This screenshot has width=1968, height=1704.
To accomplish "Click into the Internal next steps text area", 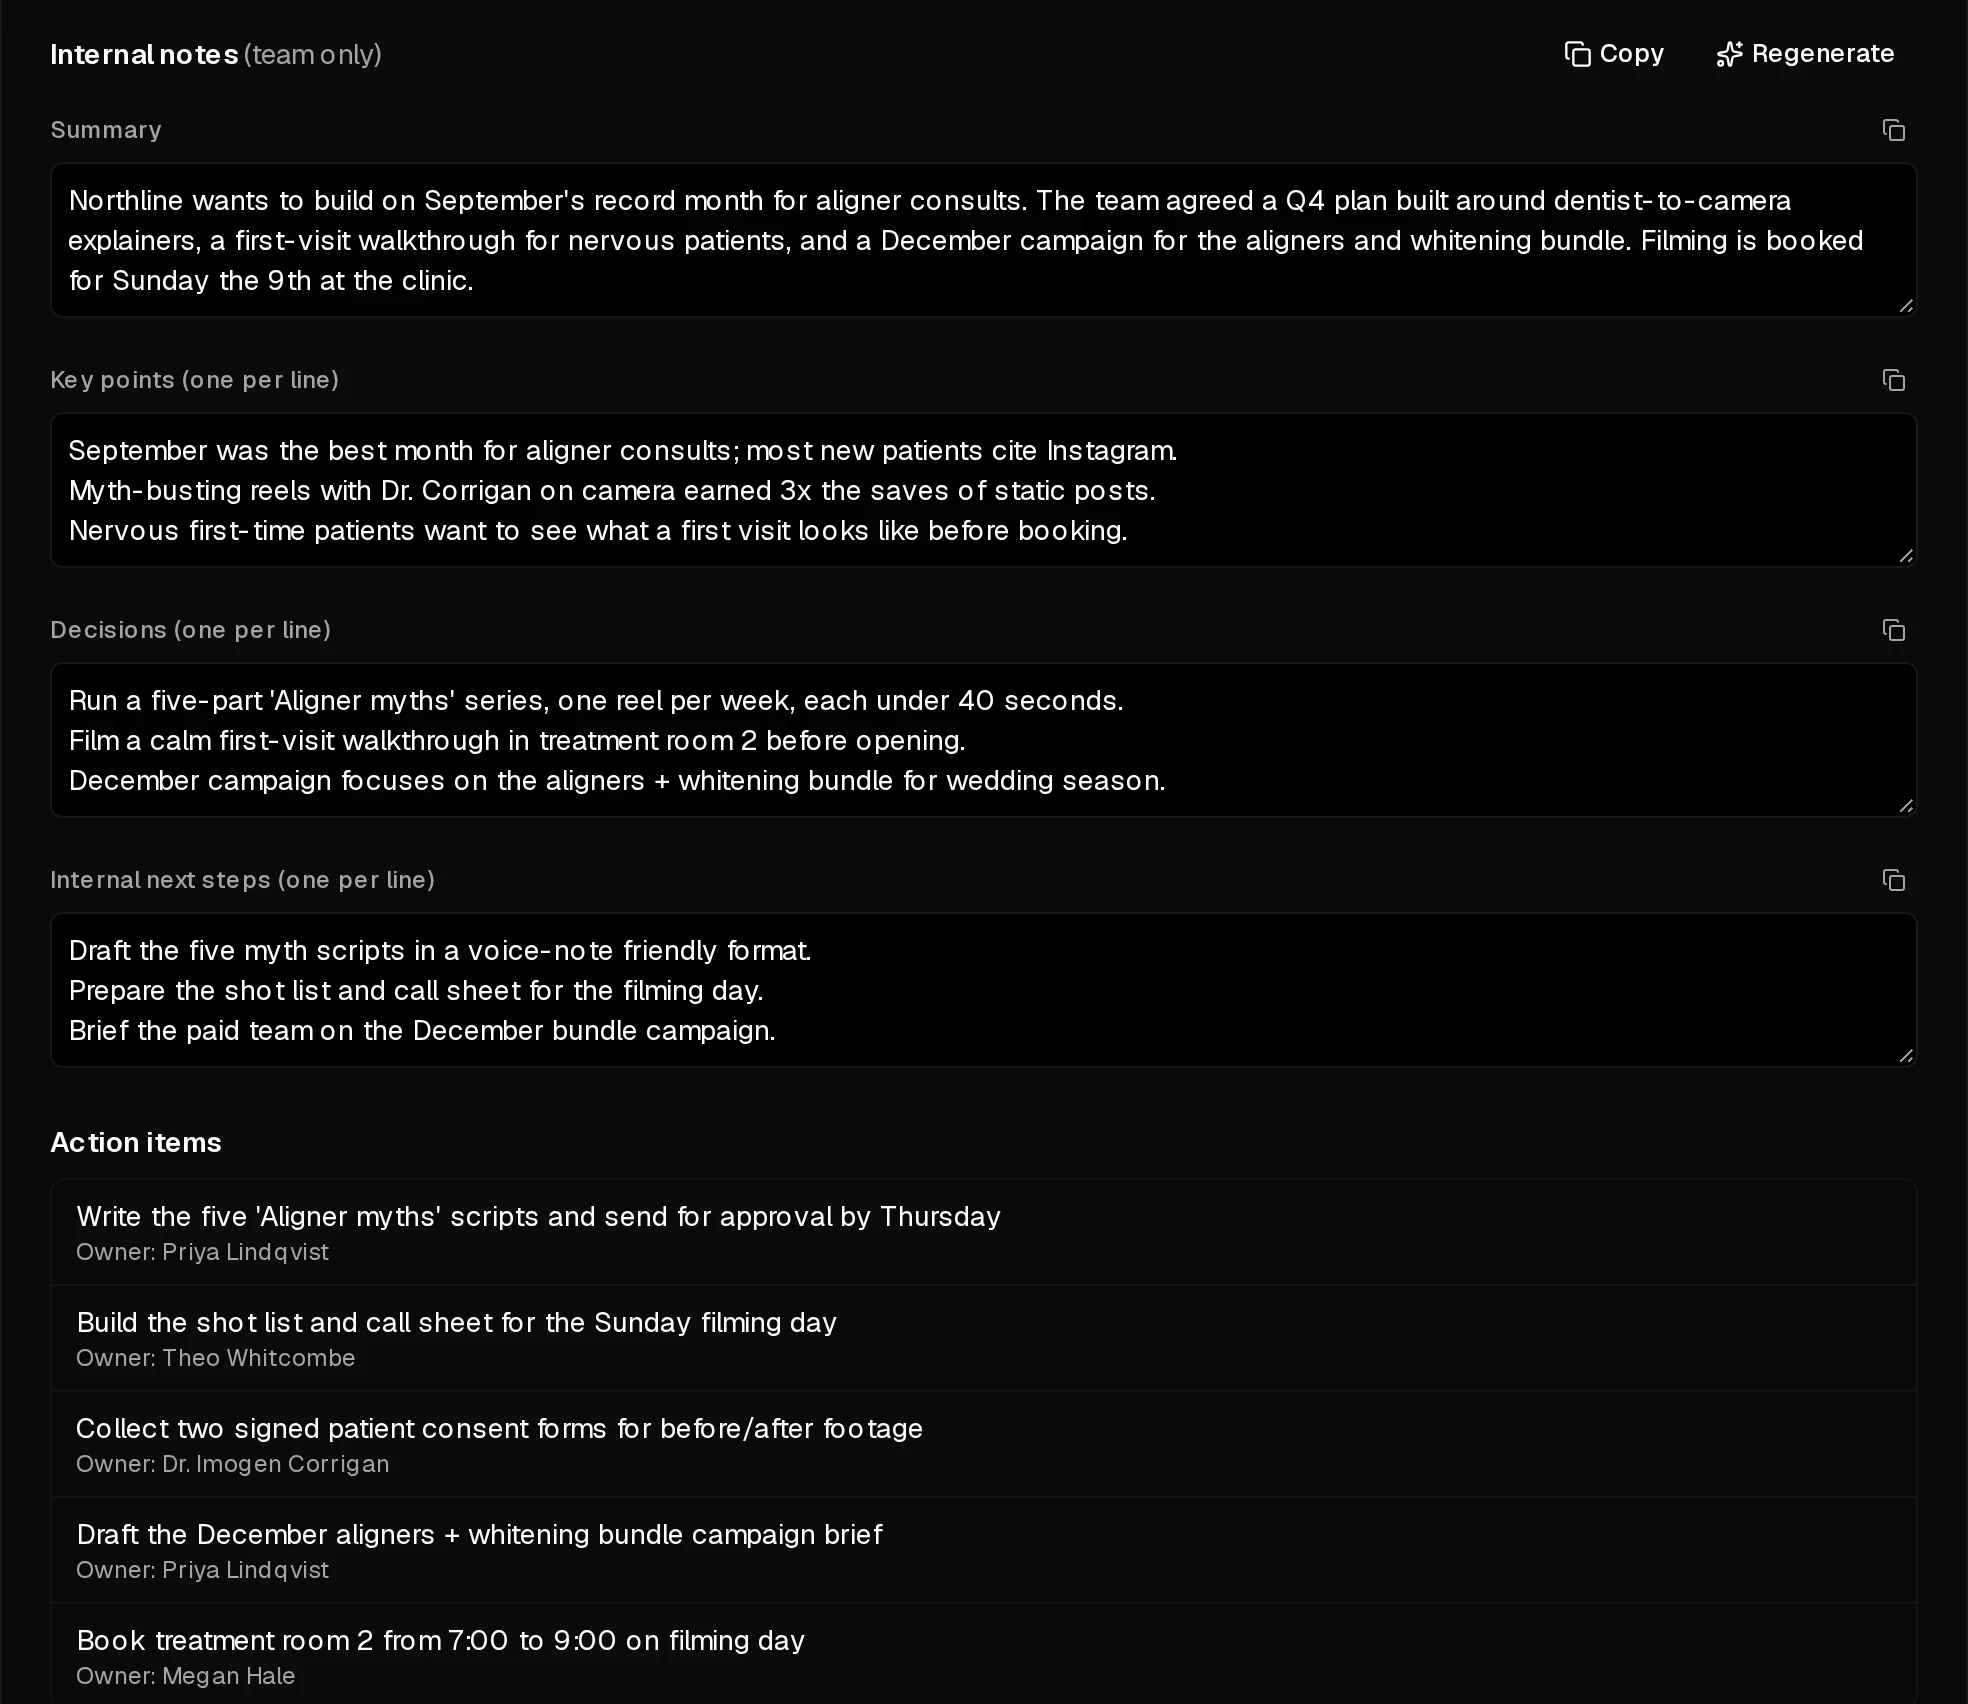I will (x=983, y=990).
